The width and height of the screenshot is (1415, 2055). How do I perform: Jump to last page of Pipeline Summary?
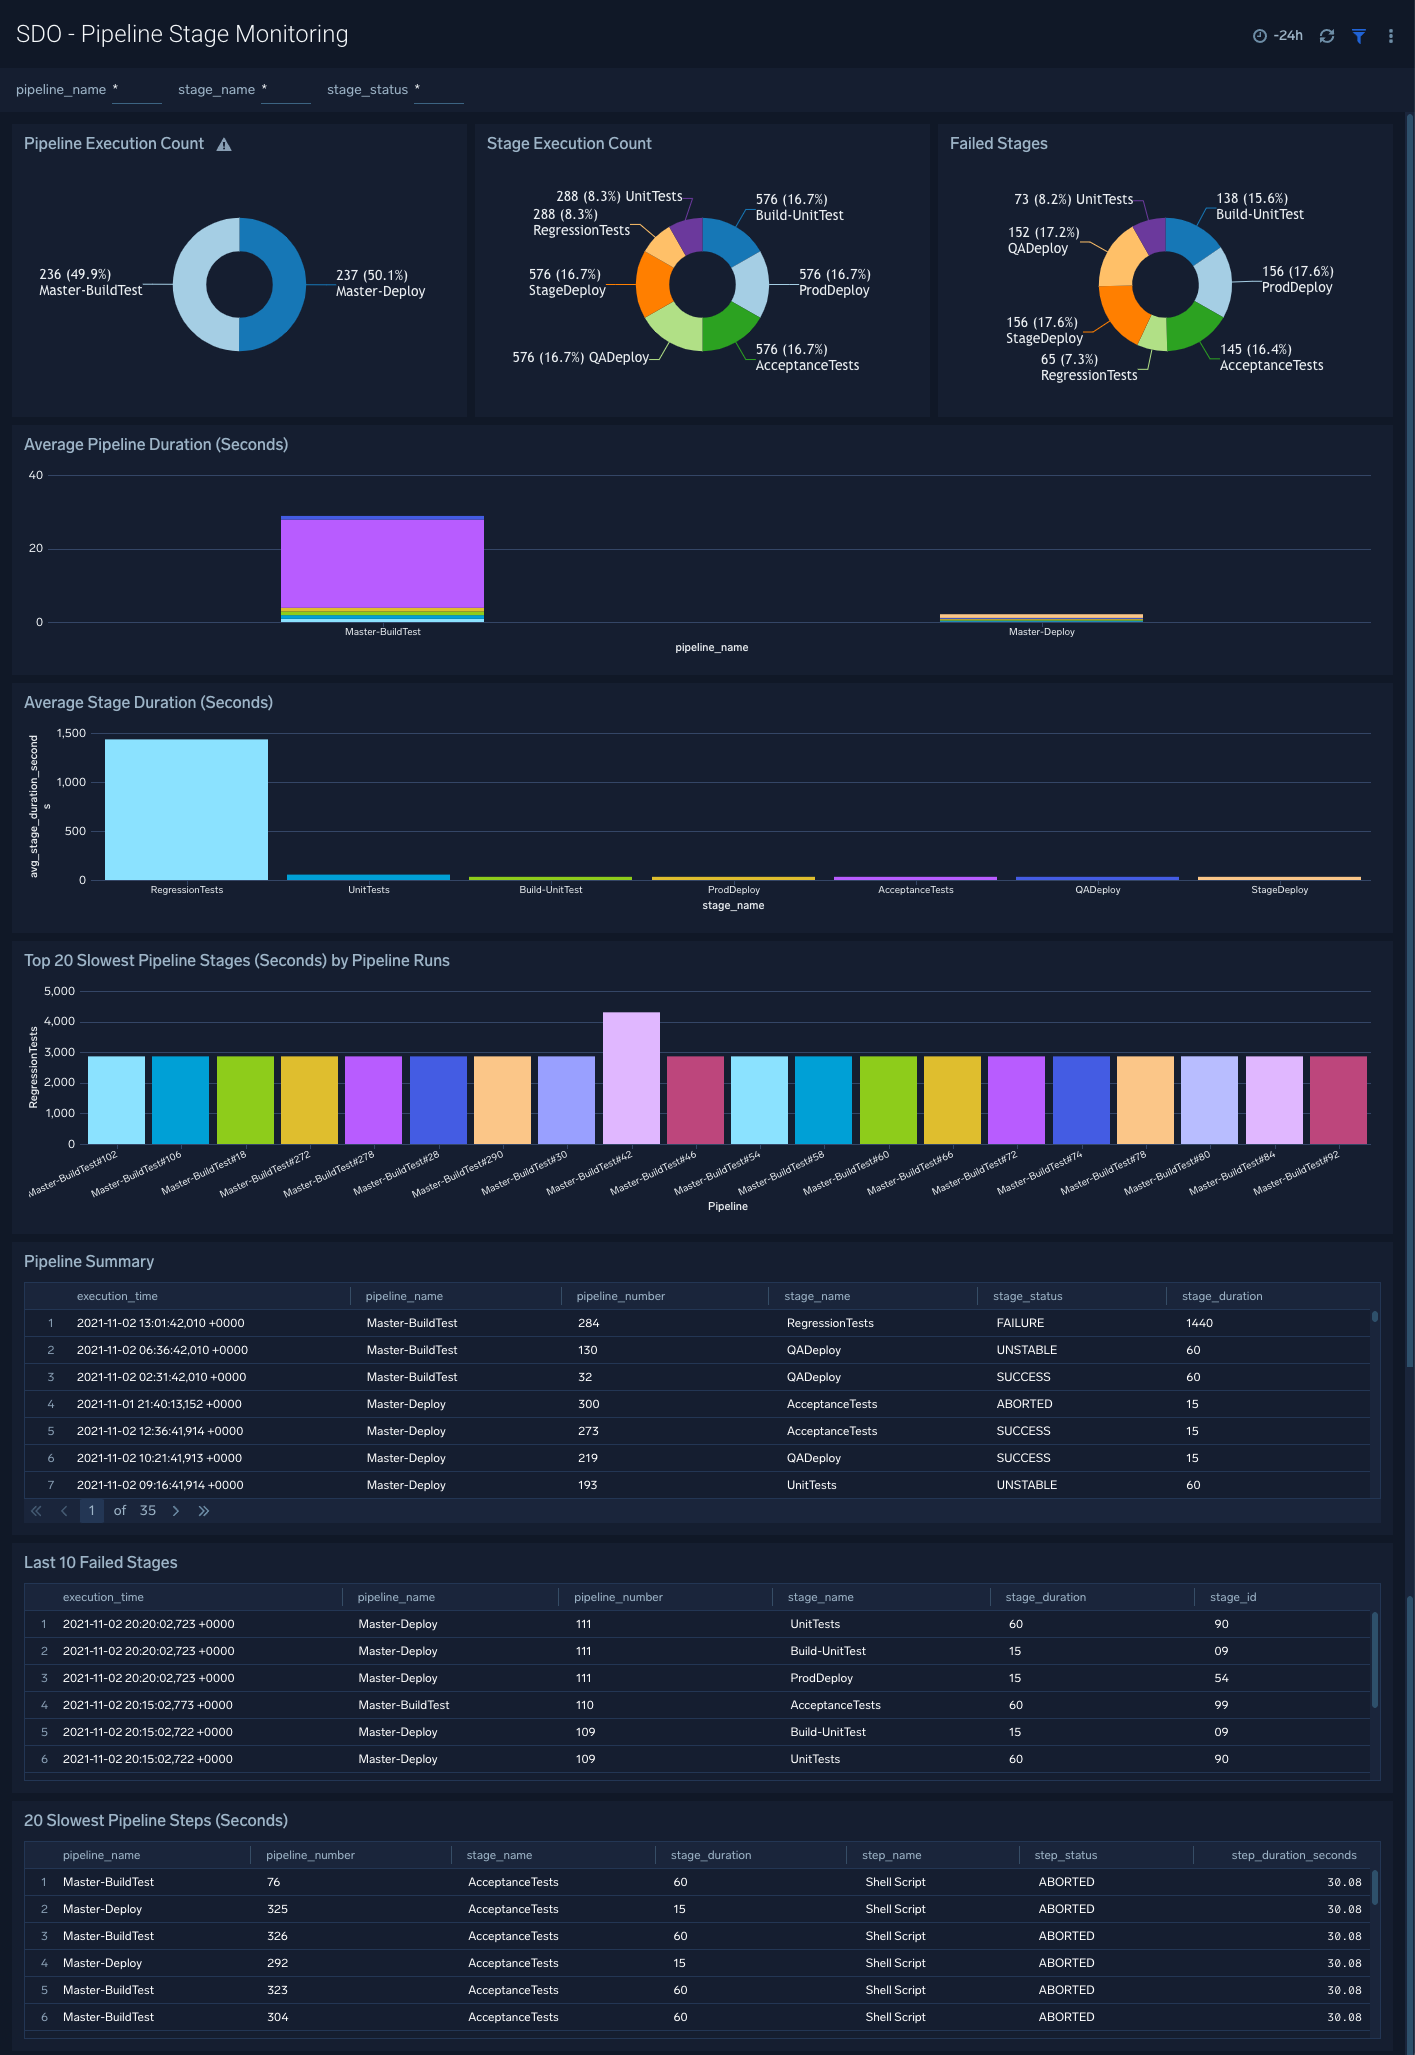click(x=204, y=1511)
